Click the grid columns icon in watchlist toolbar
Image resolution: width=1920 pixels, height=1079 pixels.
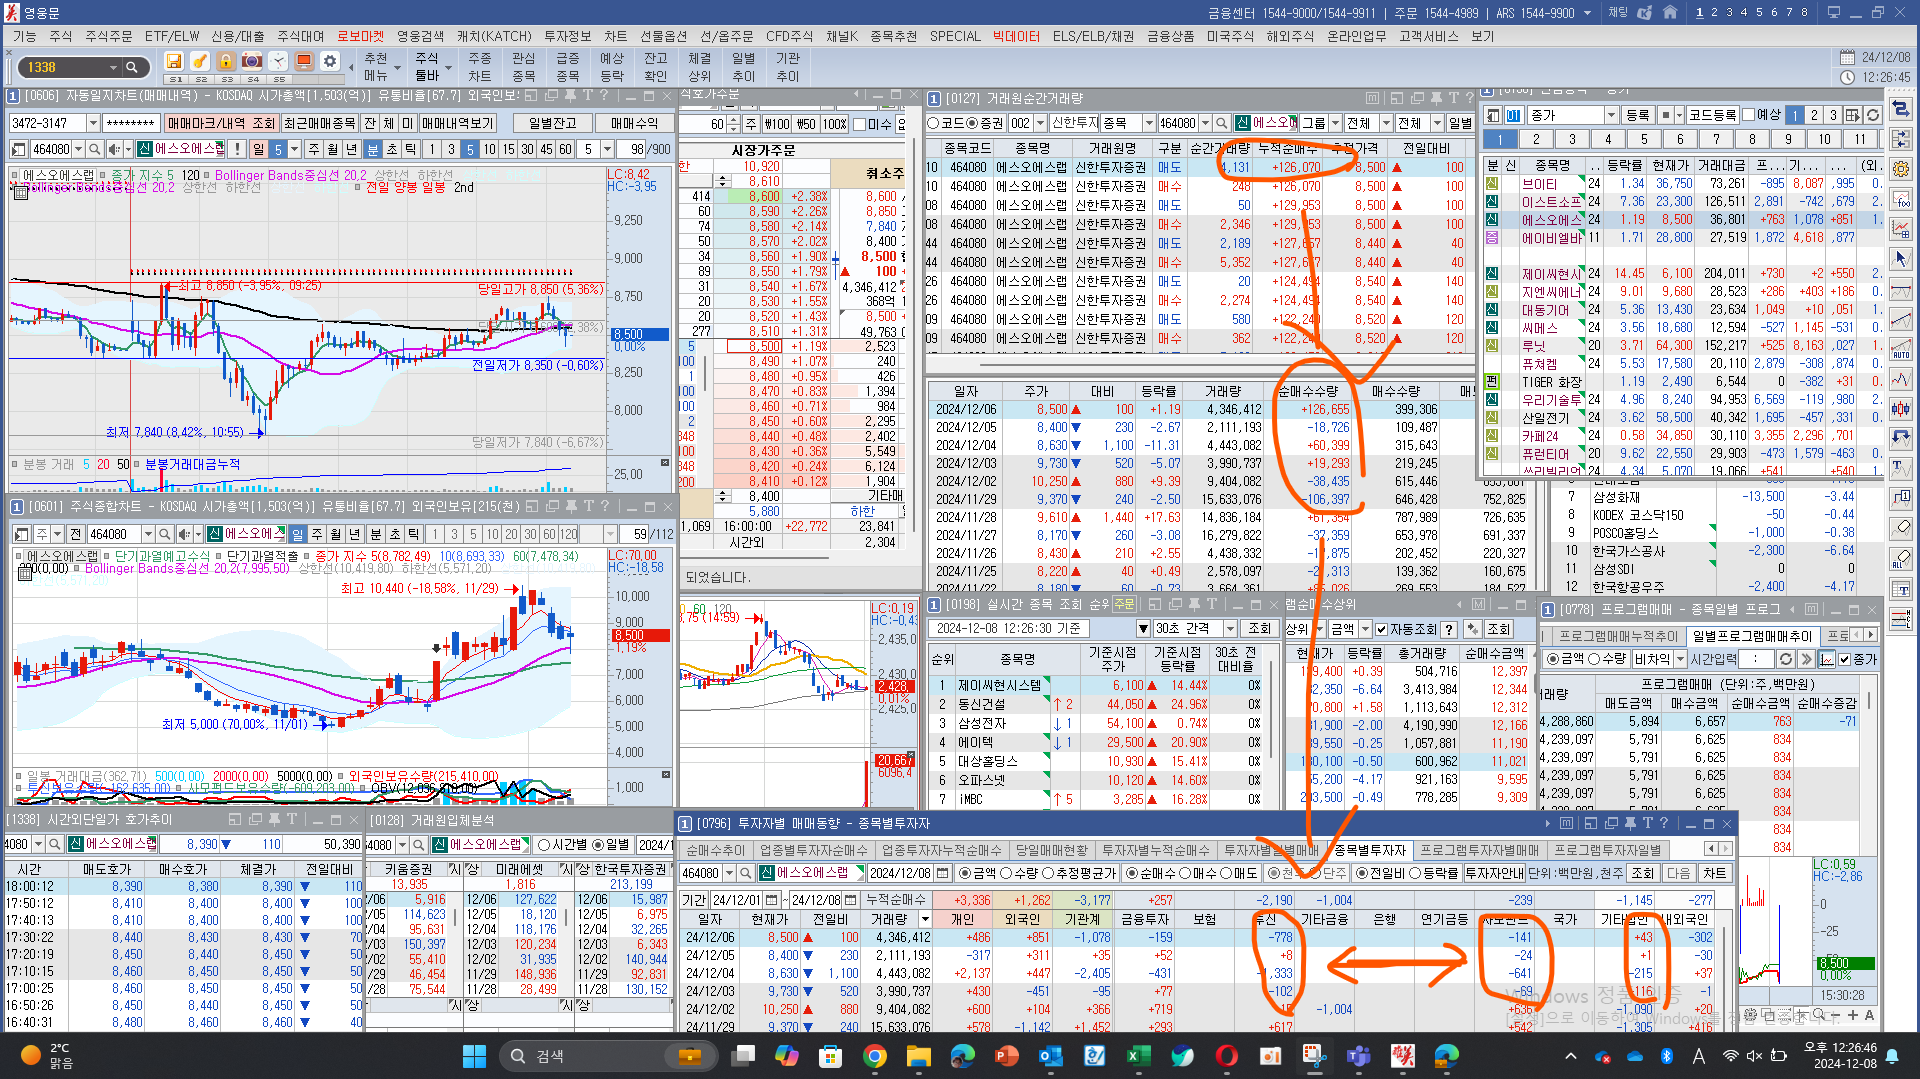pos(1852,115)
